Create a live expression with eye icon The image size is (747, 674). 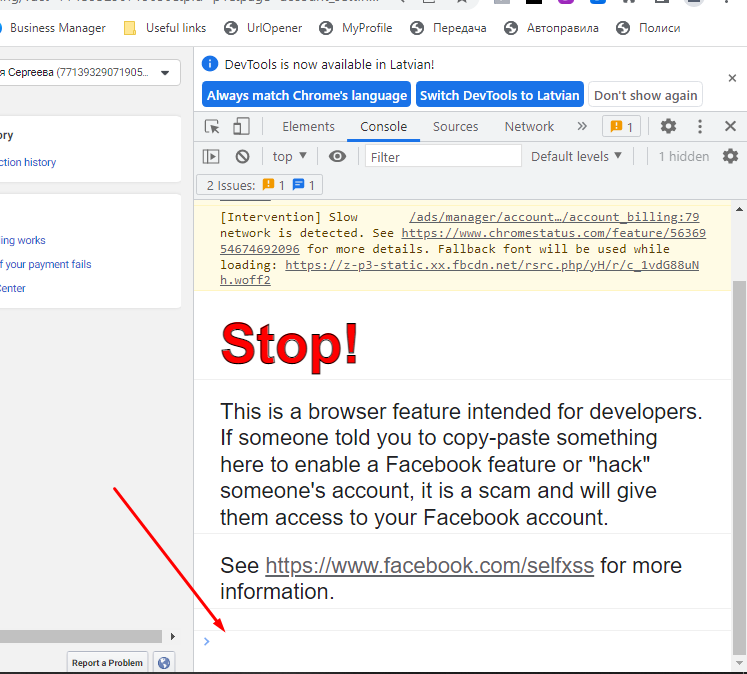(x=337, y=157)
